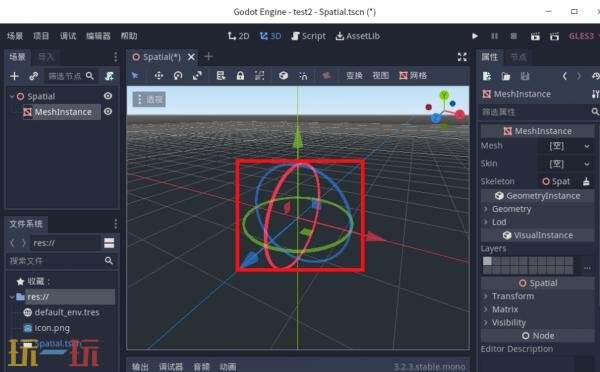
Task: Add a new node with plus icon
Action: [x=14, y=76]
